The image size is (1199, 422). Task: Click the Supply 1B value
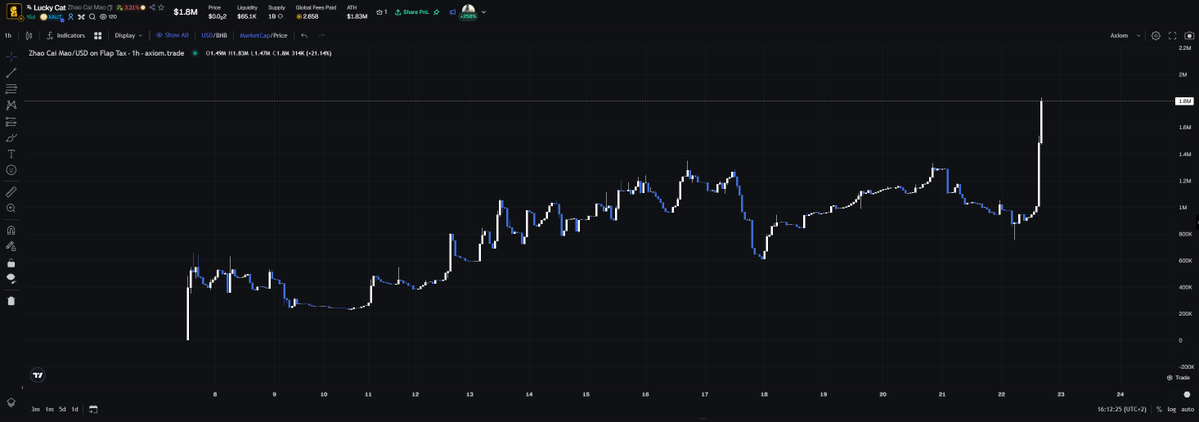[x=275, y=15]
